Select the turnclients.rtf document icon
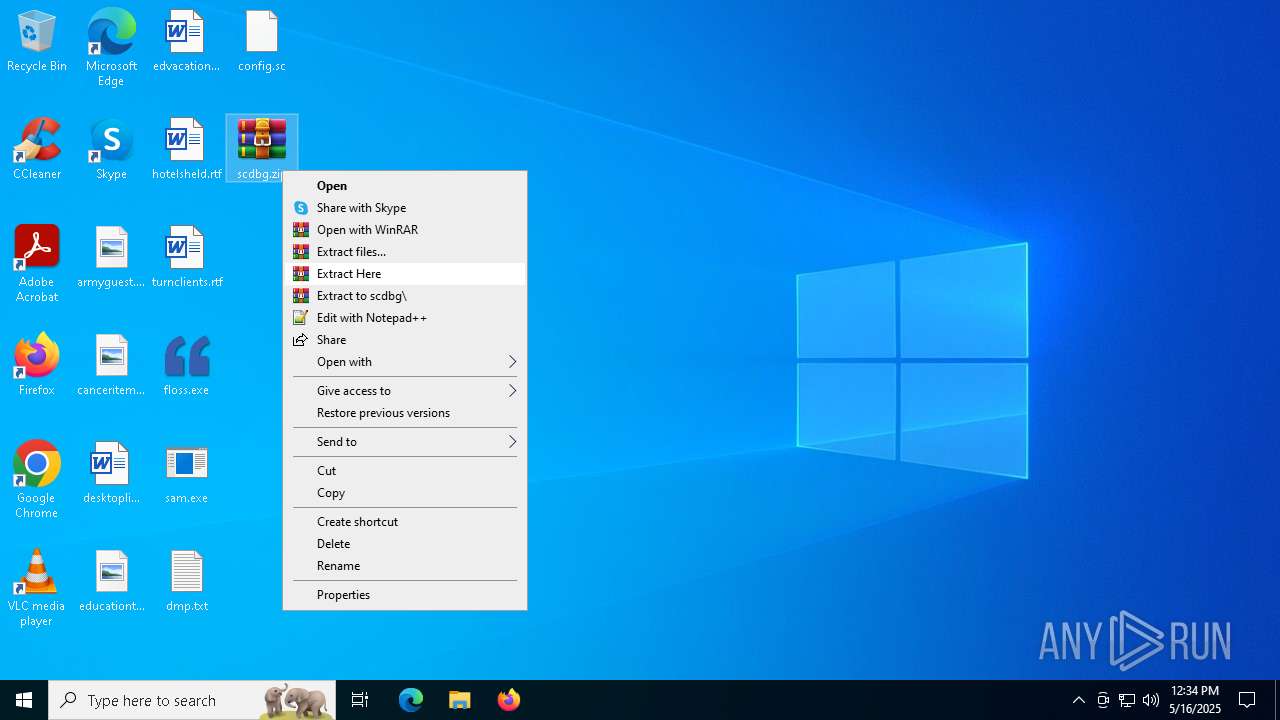Viewport: 1280px width, 720px height. click(186, 258)
